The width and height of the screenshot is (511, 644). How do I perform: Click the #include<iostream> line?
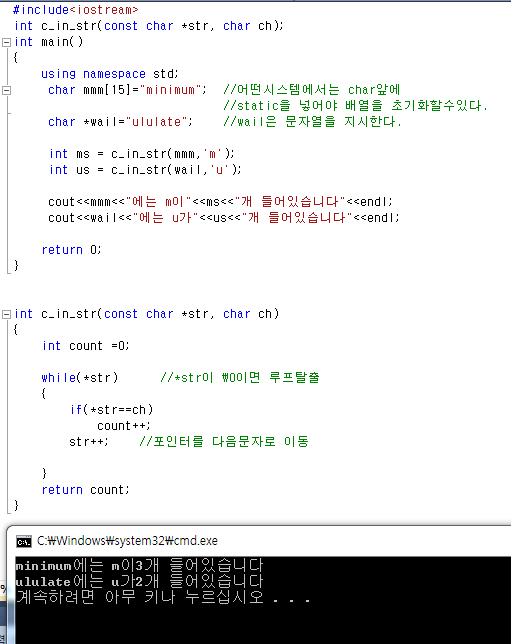tap(76, 9)
